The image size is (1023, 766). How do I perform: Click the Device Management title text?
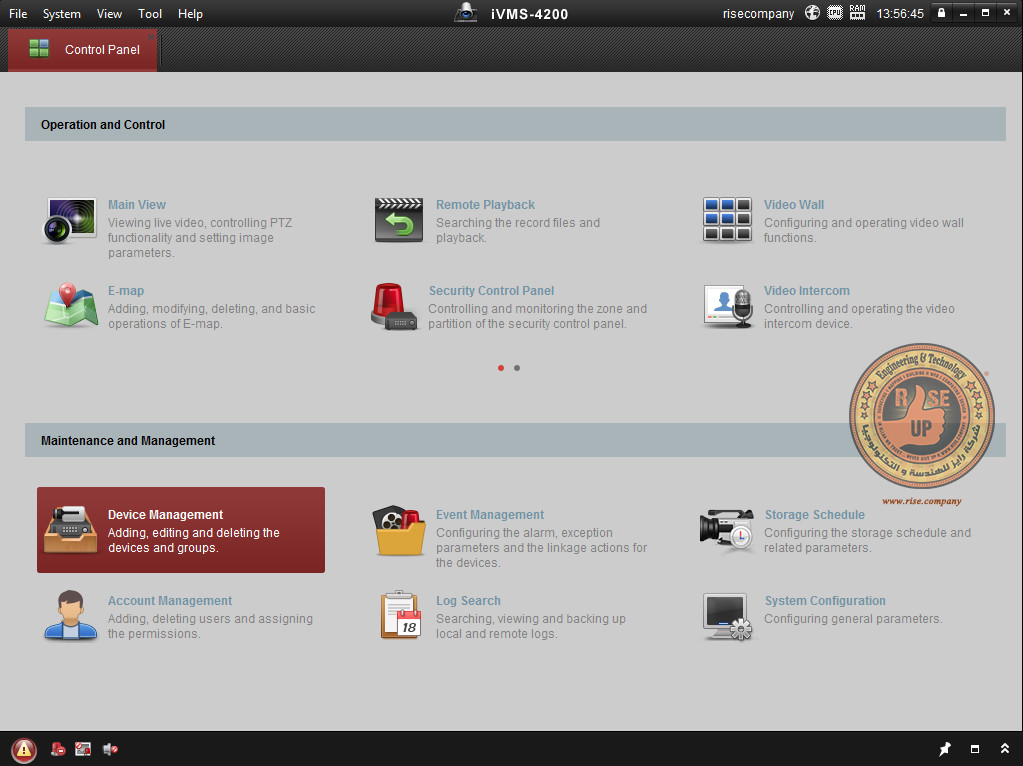coord(165,515)
